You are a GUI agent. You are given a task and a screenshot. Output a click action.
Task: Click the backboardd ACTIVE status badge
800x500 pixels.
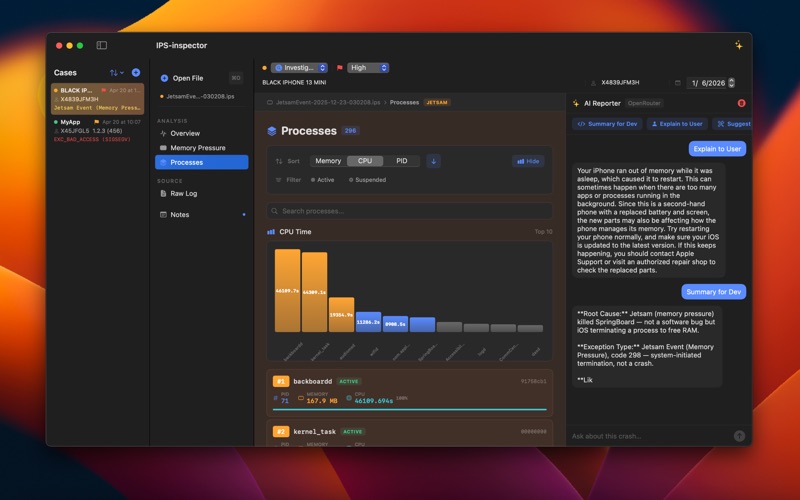349,381
